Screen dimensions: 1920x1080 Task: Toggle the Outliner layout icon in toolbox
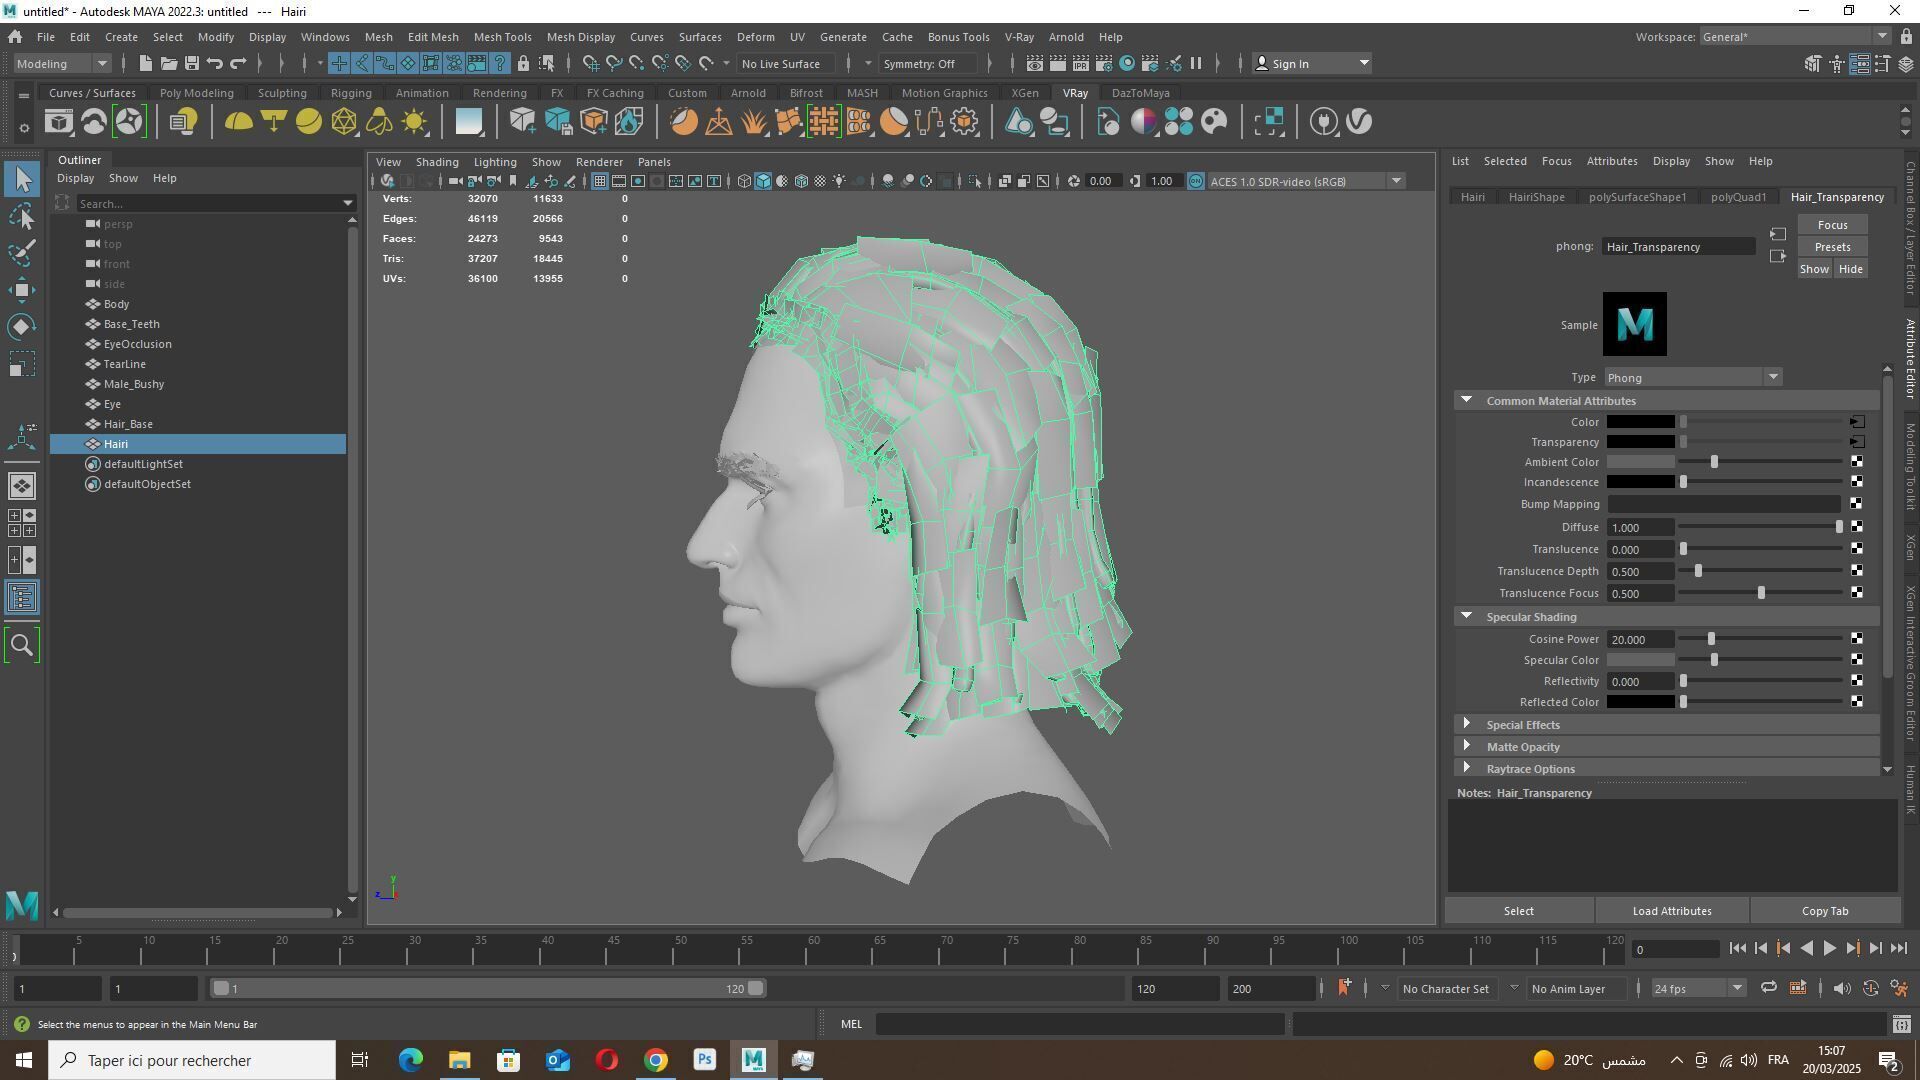coord(22,598)
